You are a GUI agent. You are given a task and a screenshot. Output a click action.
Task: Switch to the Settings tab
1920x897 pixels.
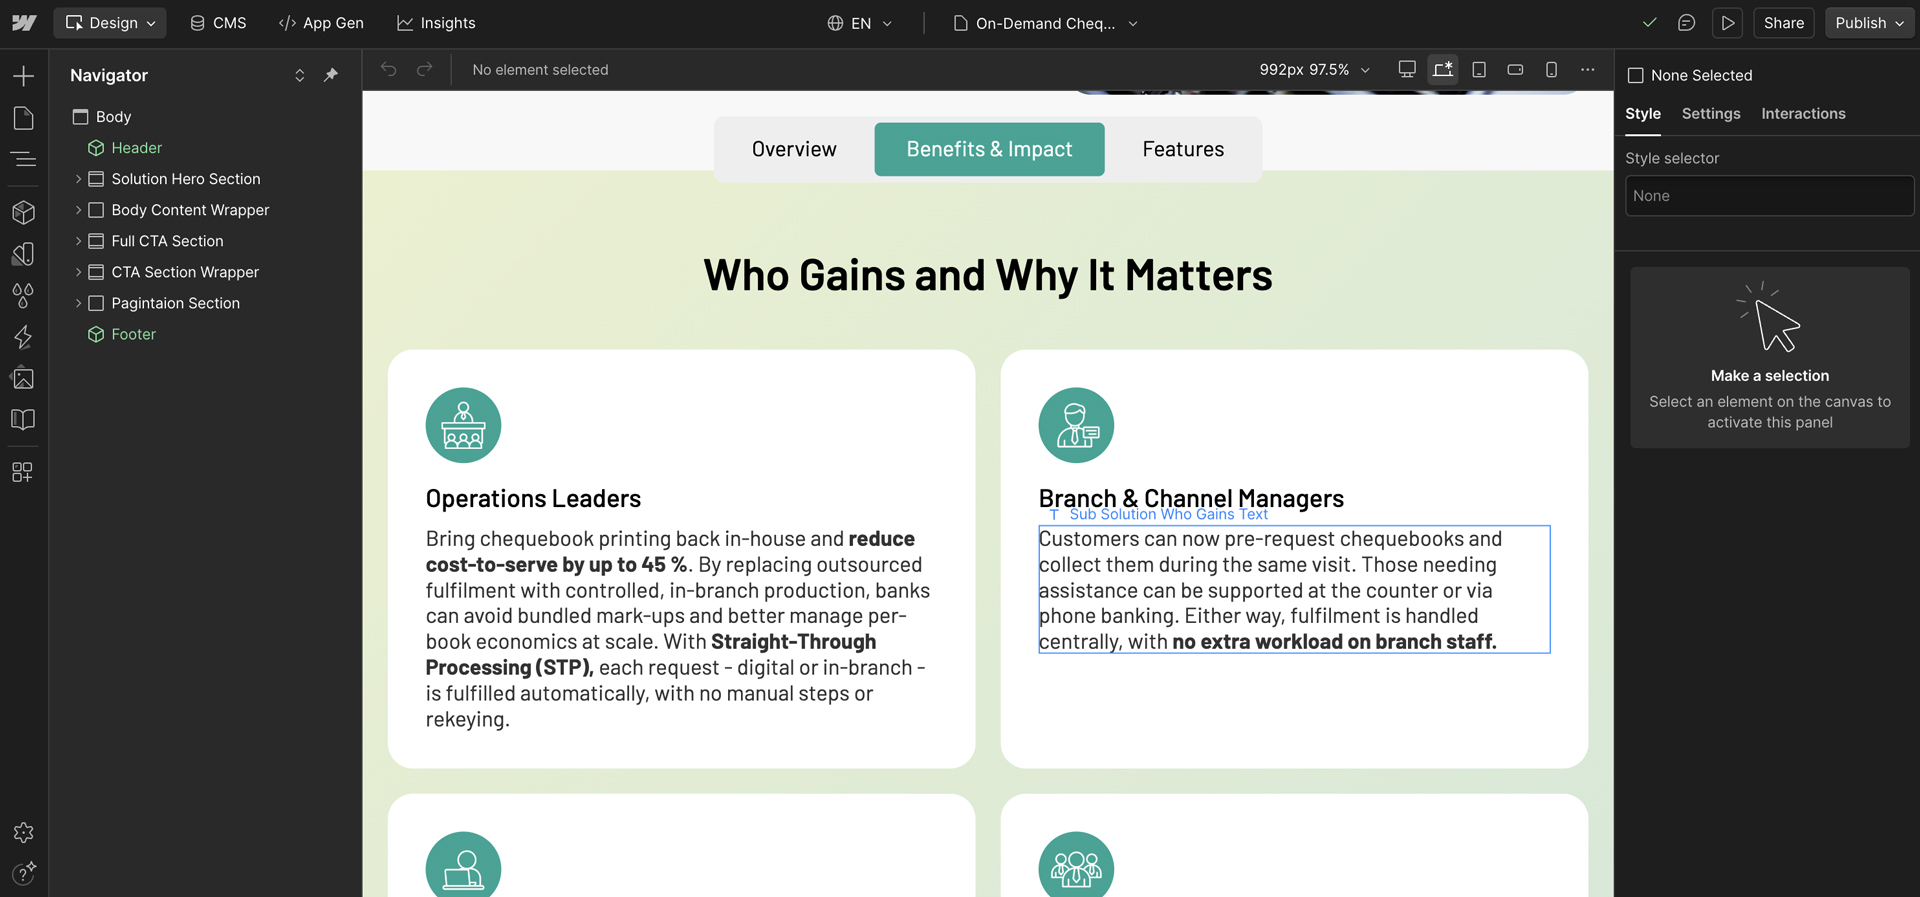pos(1710,114)
